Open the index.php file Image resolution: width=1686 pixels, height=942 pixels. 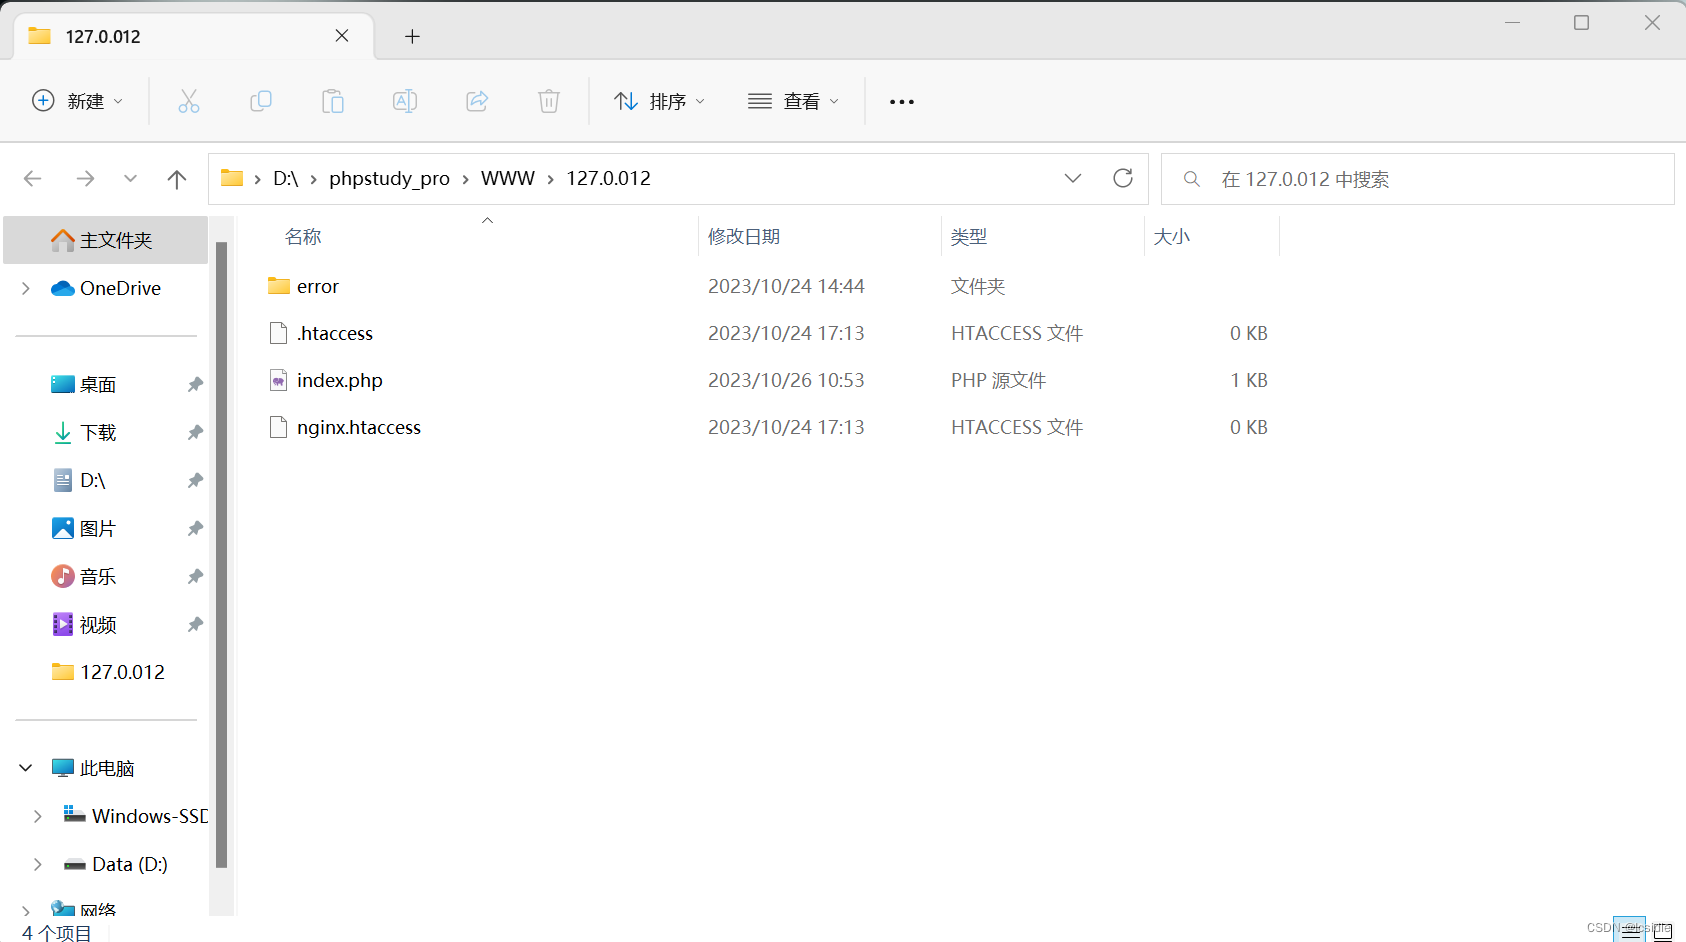point(339,380)
